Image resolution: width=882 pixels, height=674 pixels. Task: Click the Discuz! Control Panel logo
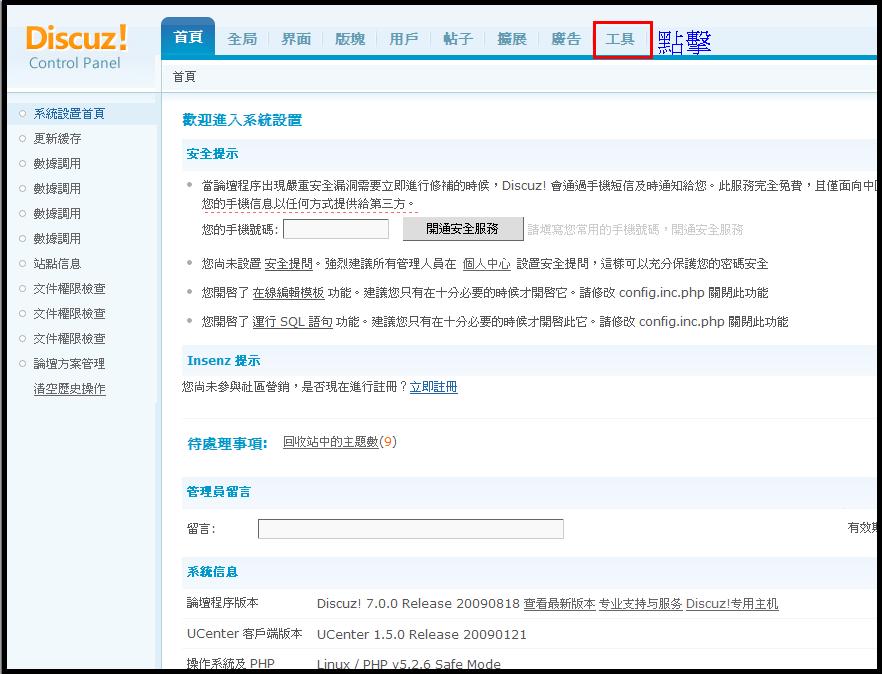tap(77, 47)
